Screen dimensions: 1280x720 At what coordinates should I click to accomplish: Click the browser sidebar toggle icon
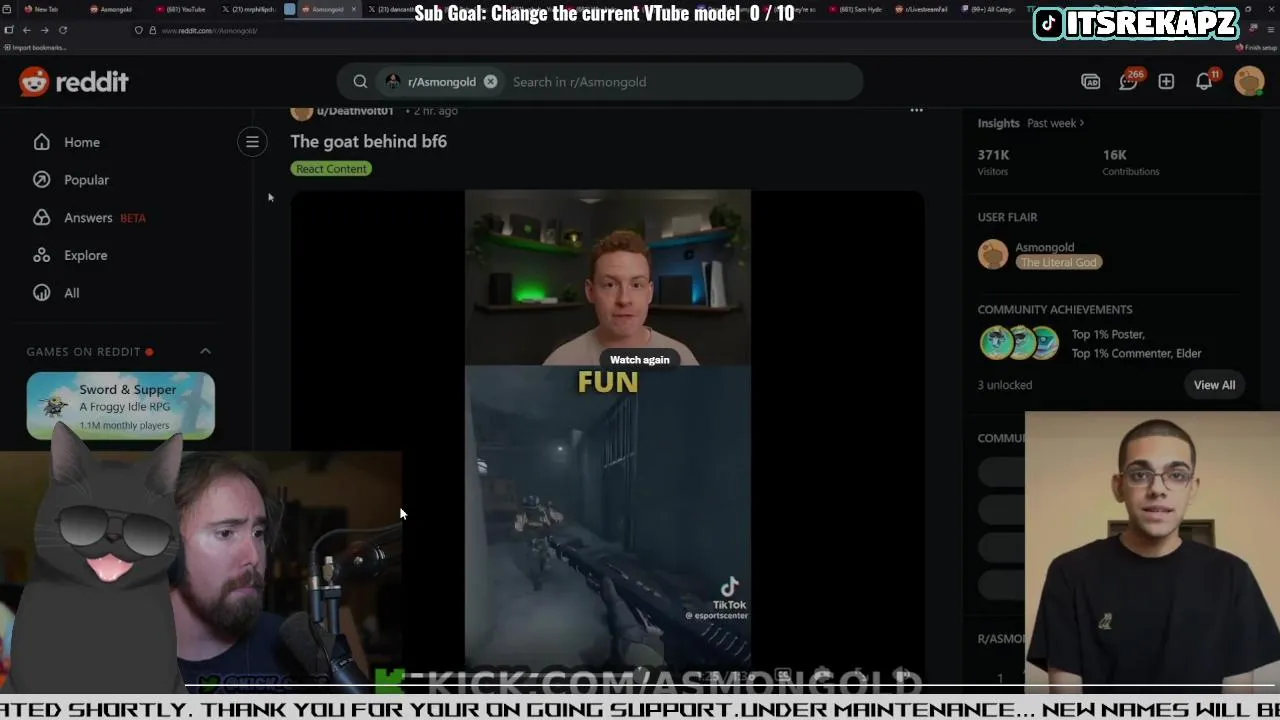click(x=9, y=30)
